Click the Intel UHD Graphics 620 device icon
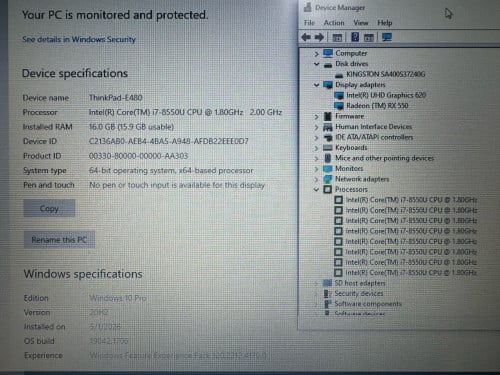500x375 pixels. [x=339, y=95]
